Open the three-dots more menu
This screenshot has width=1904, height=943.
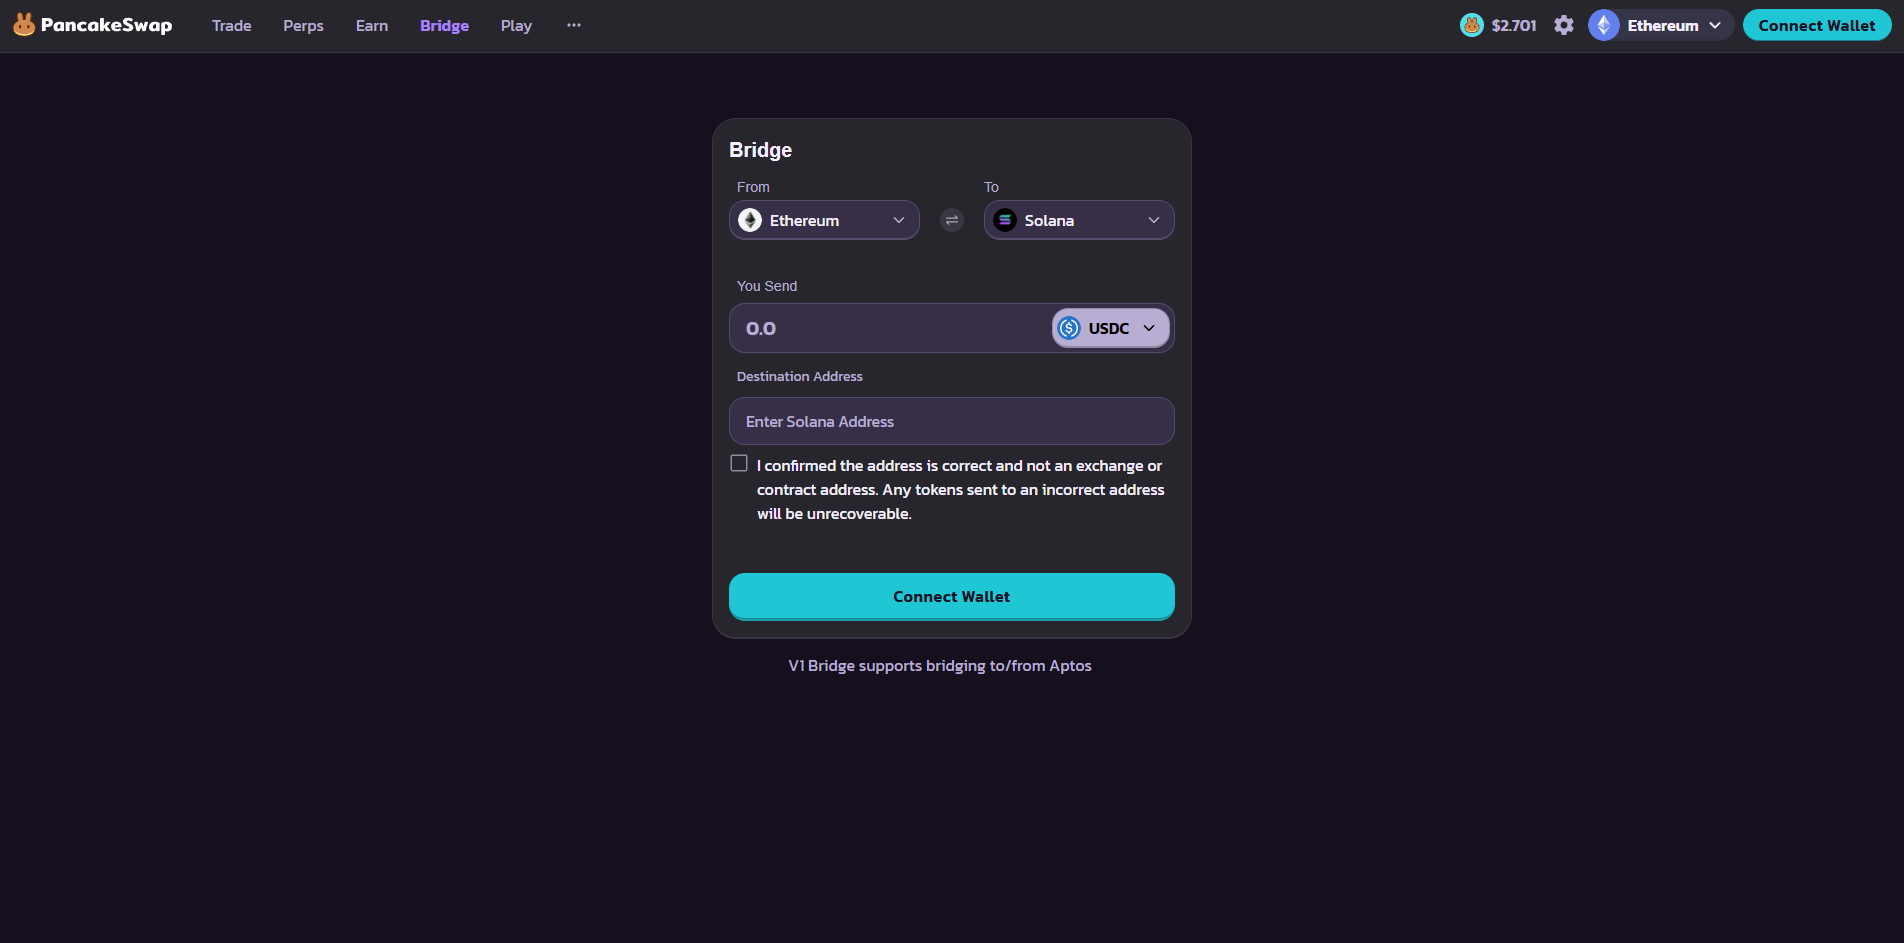pyautogui.click(x=574, y=25)
